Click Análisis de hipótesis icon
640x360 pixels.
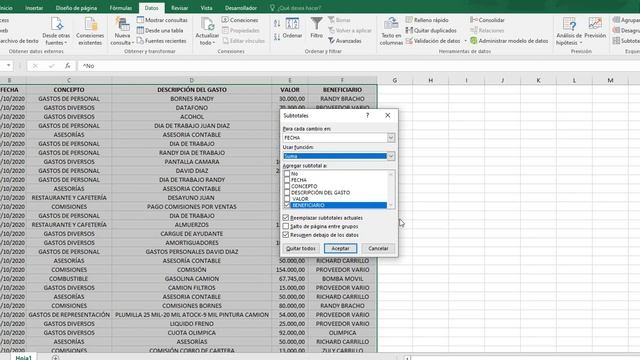coord(569,24)
